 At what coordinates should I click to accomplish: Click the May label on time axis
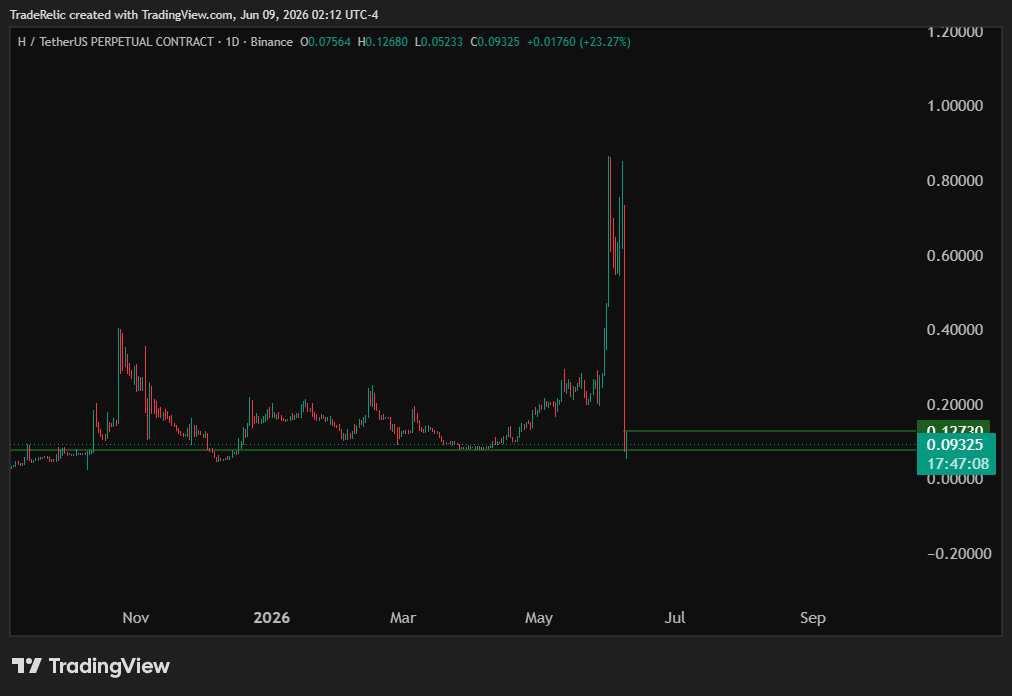(539, 618)
